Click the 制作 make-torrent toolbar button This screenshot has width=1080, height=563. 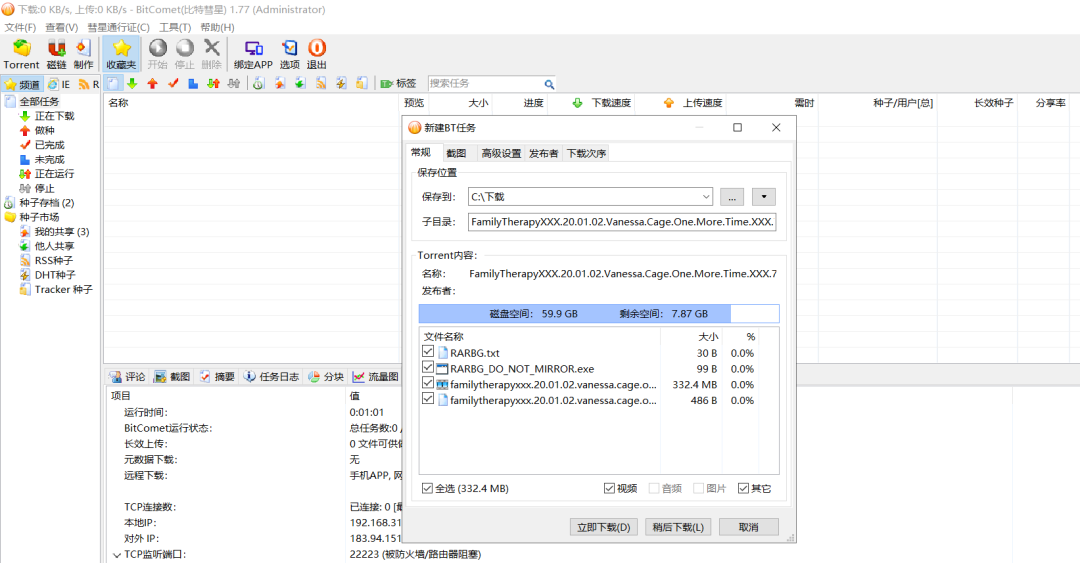(83, 54)
